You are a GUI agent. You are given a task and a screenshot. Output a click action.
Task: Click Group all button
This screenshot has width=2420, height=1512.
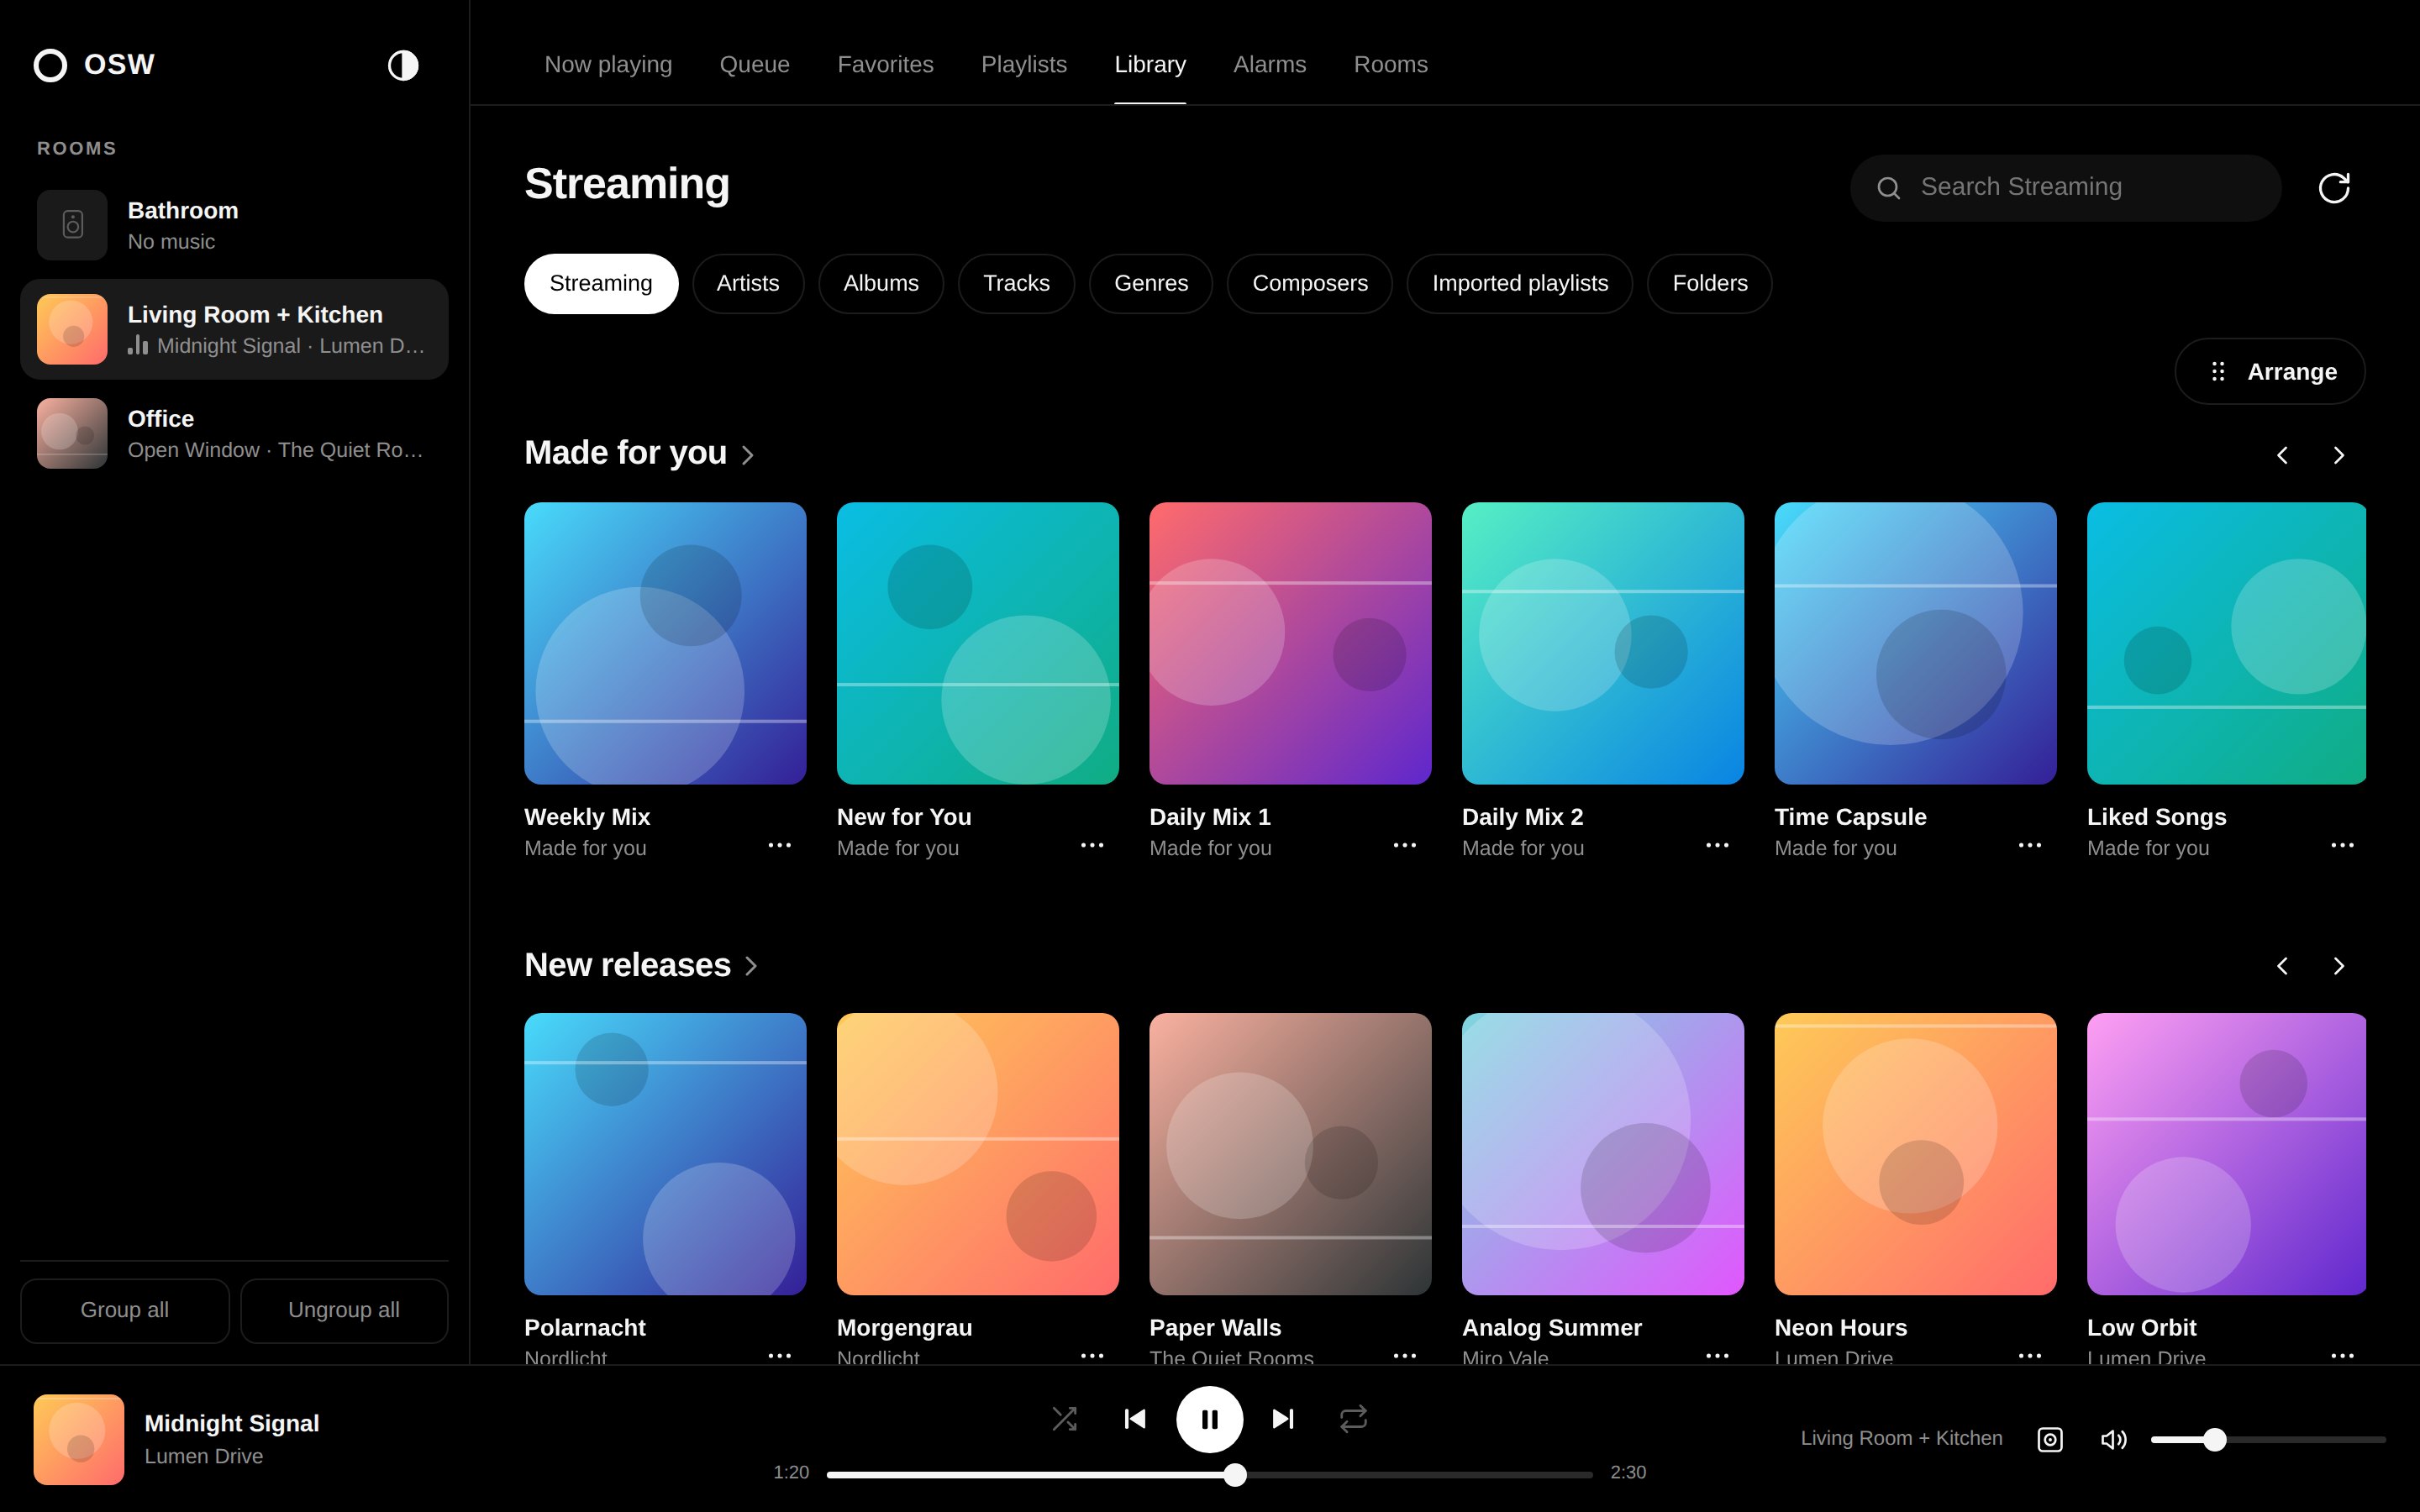pyautogui.click(x=125, y=1310)
